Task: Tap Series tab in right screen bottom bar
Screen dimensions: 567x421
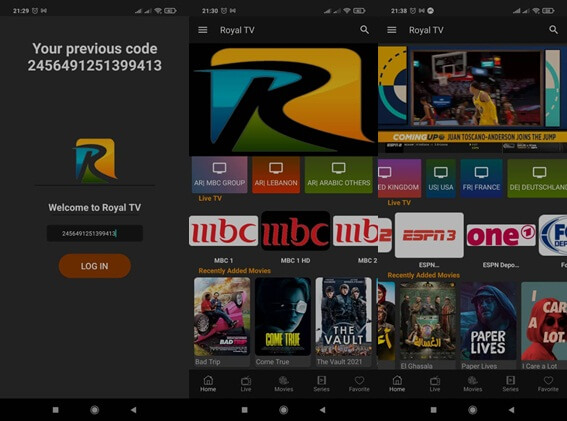Action: point(510,384)
